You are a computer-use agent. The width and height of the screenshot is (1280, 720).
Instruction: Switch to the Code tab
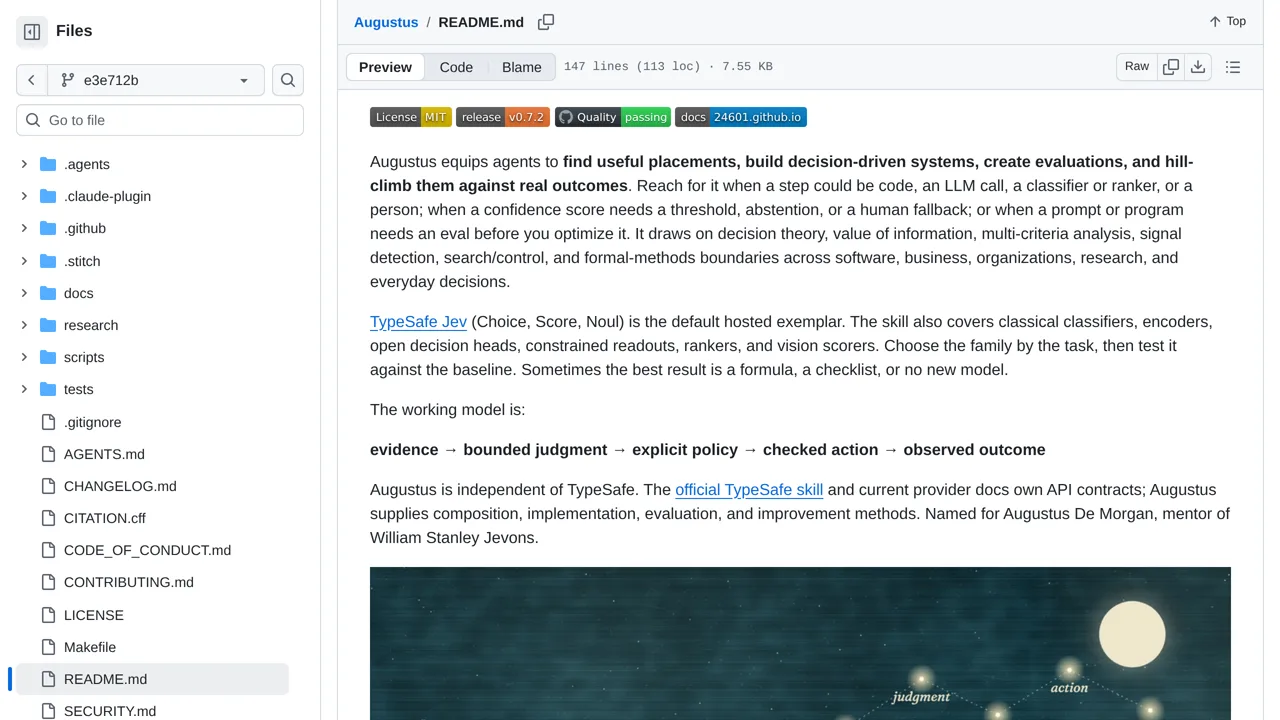click(x=456, y=67)
